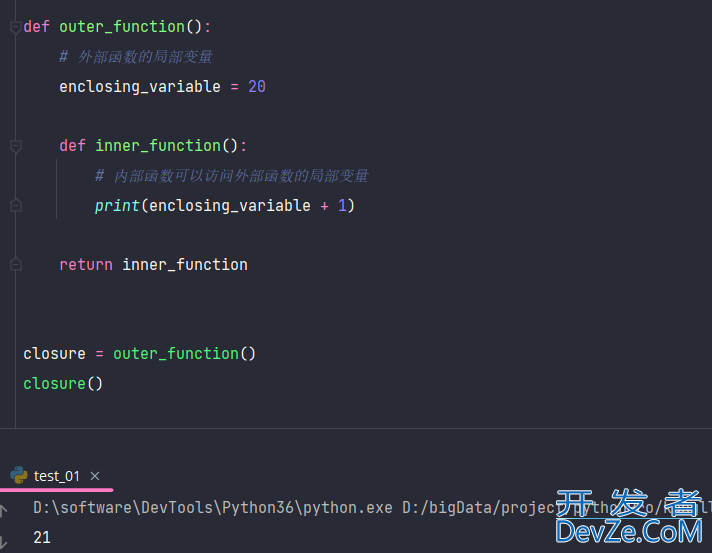Click the output value 21 in console

[x=42, y=538]
